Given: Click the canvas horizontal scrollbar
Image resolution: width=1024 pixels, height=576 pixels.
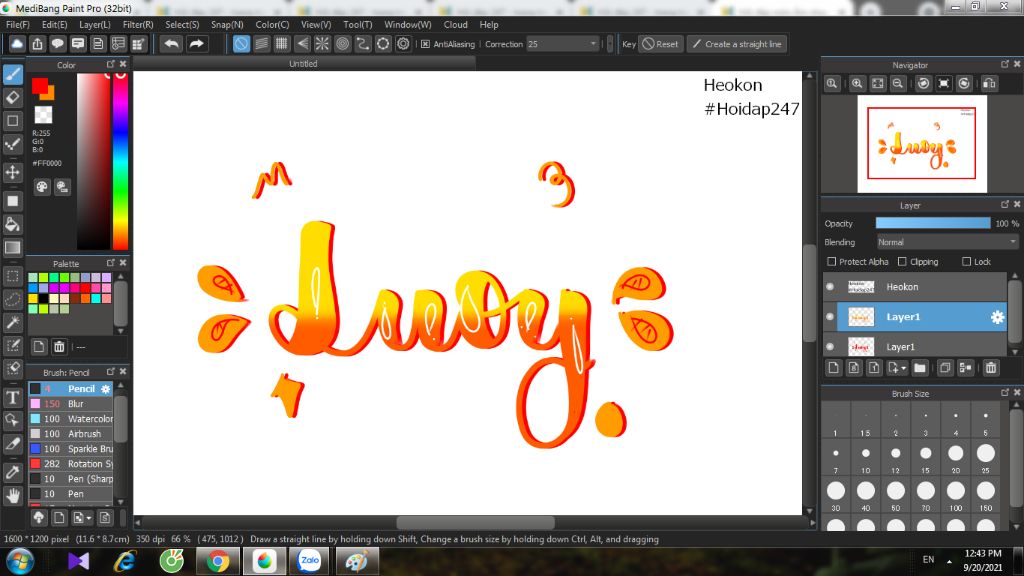Looking at the screenshot, I should pyautogui.click(x=475, y=522).
